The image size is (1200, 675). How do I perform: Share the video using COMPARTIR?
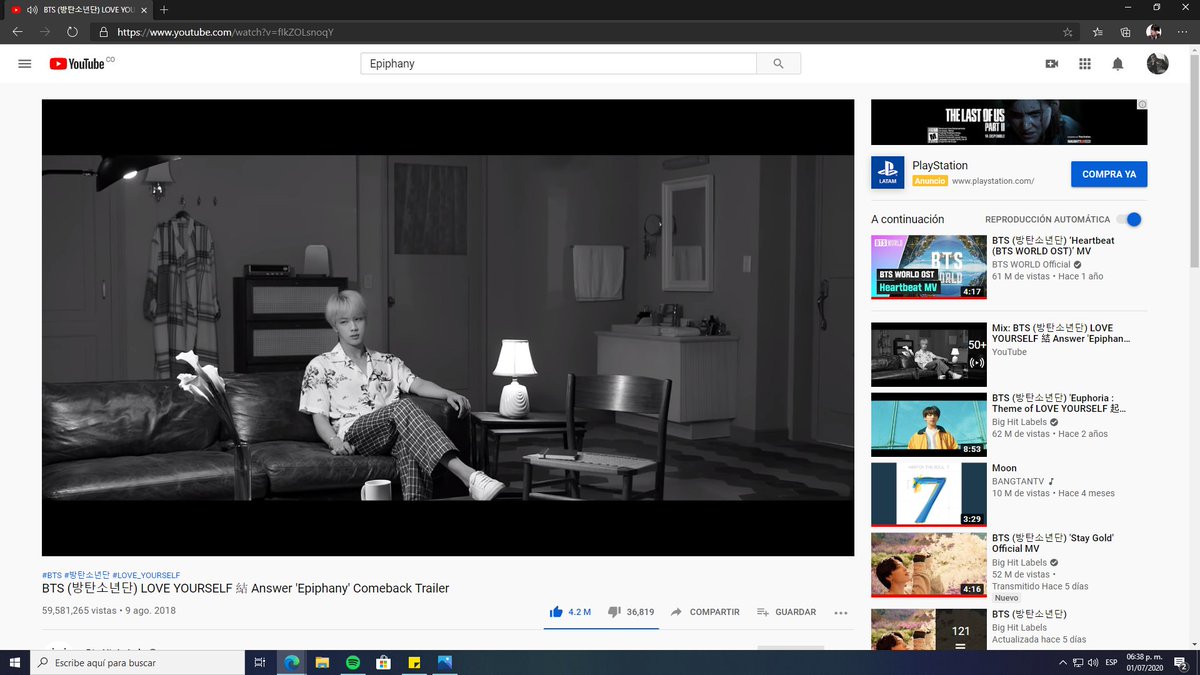(705, 612)
